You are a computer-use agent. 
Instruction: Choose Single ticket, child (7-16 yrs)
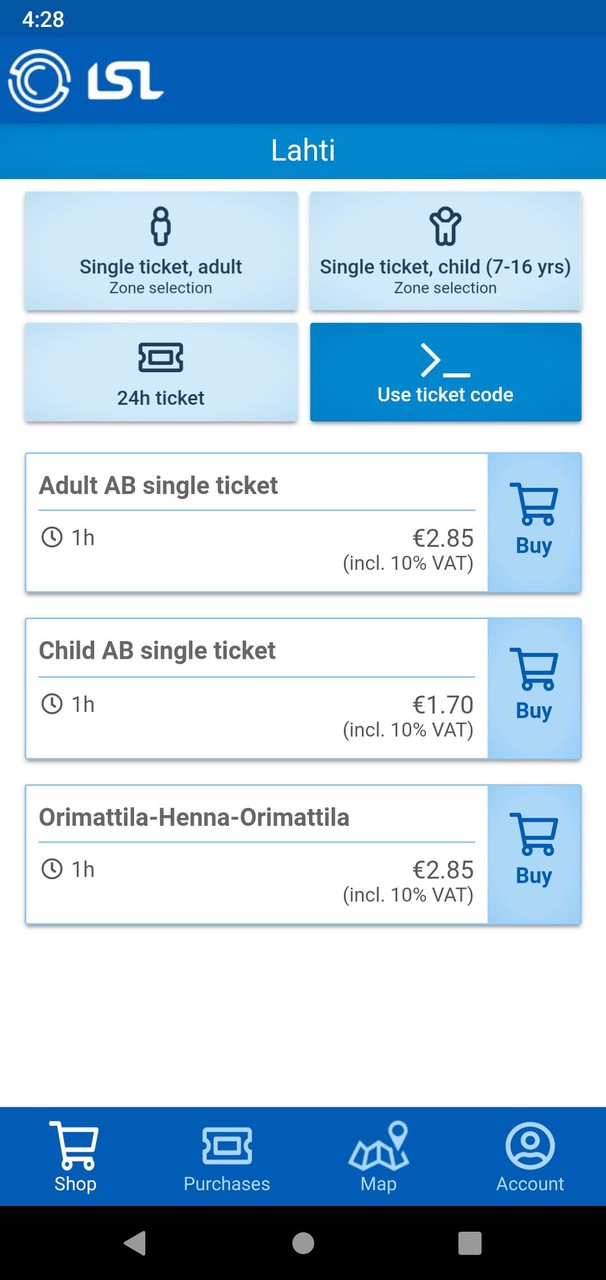[445, 250]
